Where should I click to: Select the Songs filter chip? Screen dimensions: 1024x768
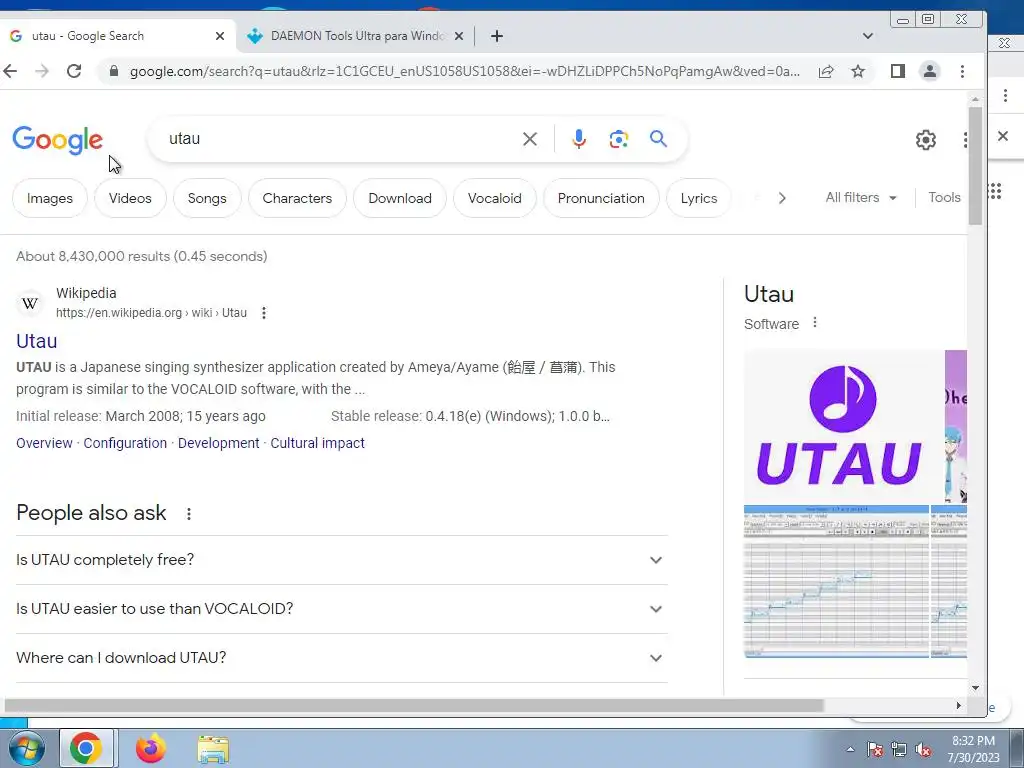tap(207, 198)
